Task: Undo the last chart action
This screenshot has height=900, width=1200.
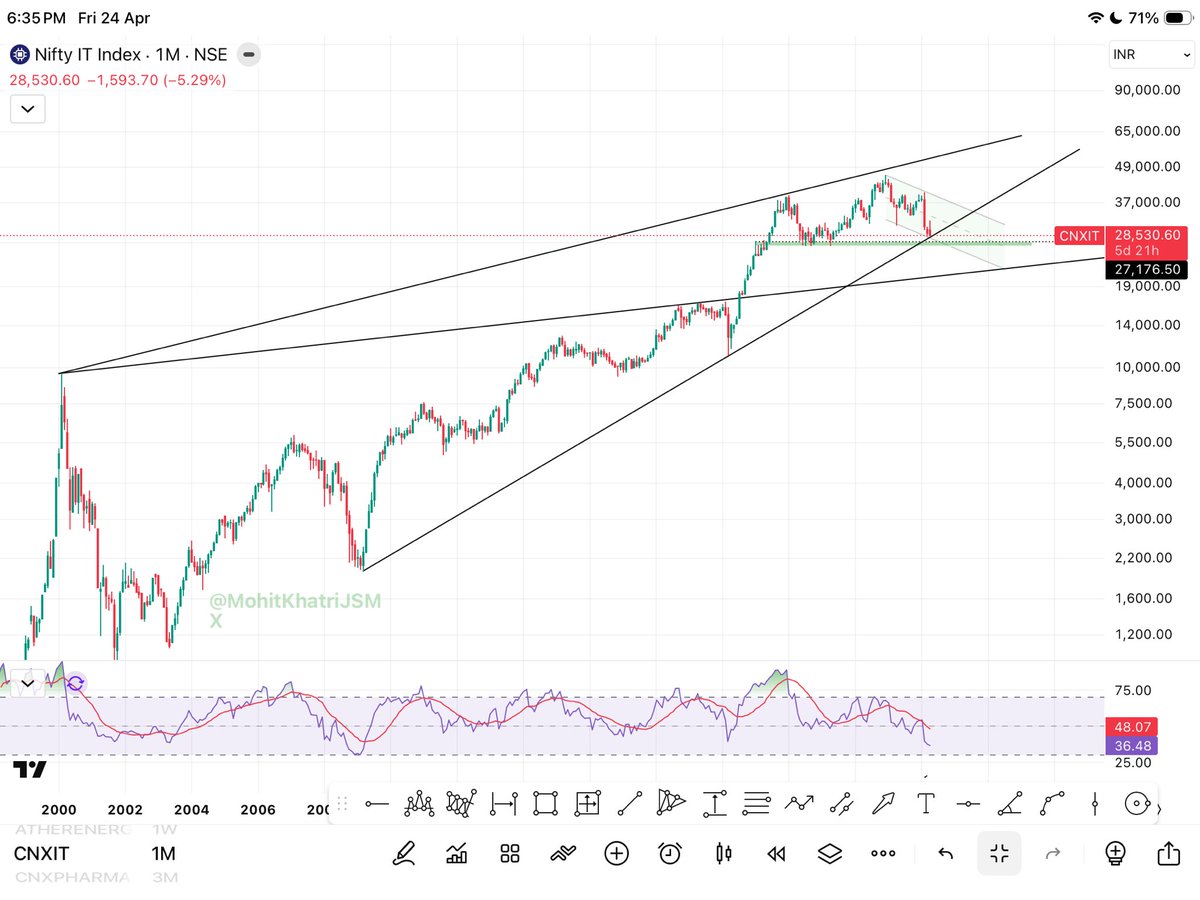Action: 945,853
